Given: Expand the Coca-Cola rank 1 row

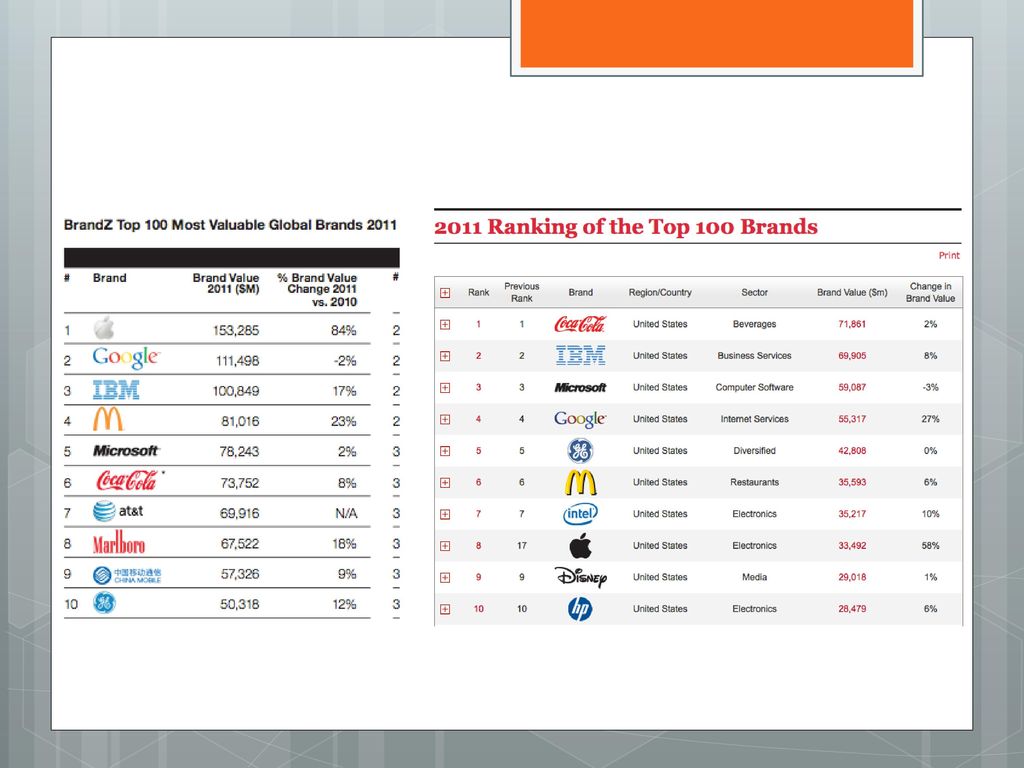Looking at the screenshot, I should point(445,325).
